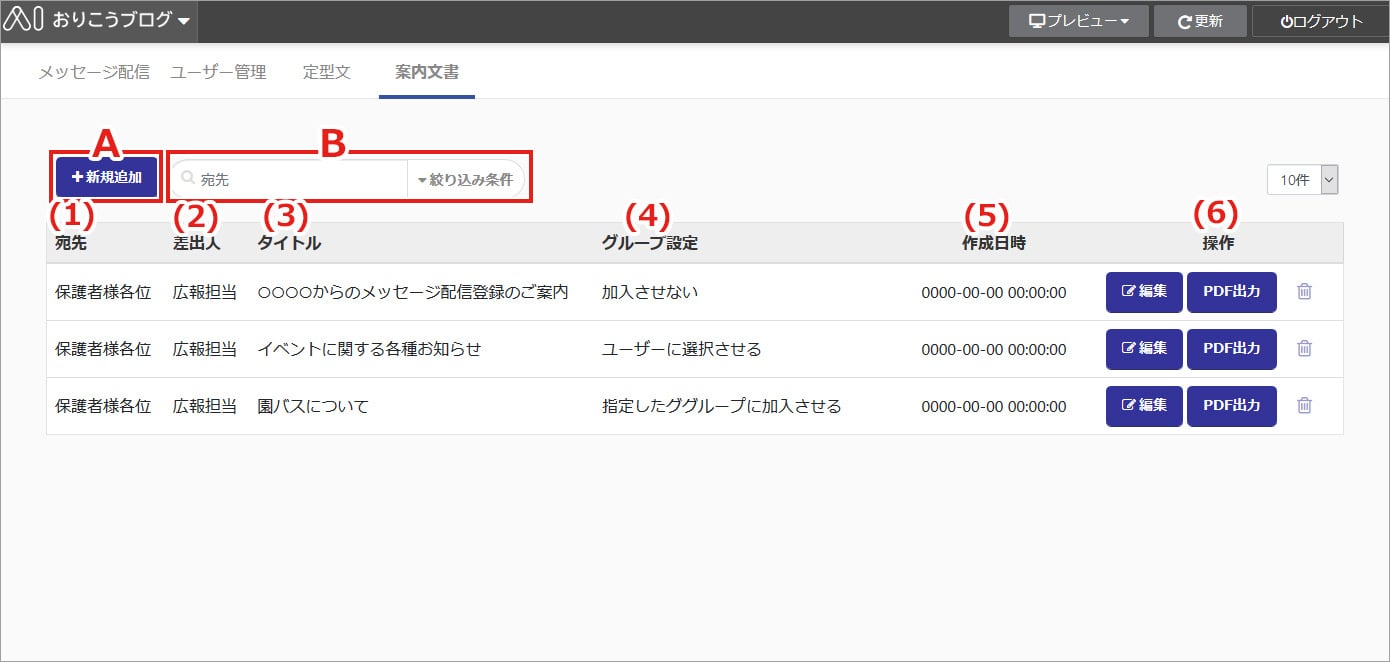Switch to the メッセージ配信 tab
Screen dimensions: 1390x662
pos(94,72)
